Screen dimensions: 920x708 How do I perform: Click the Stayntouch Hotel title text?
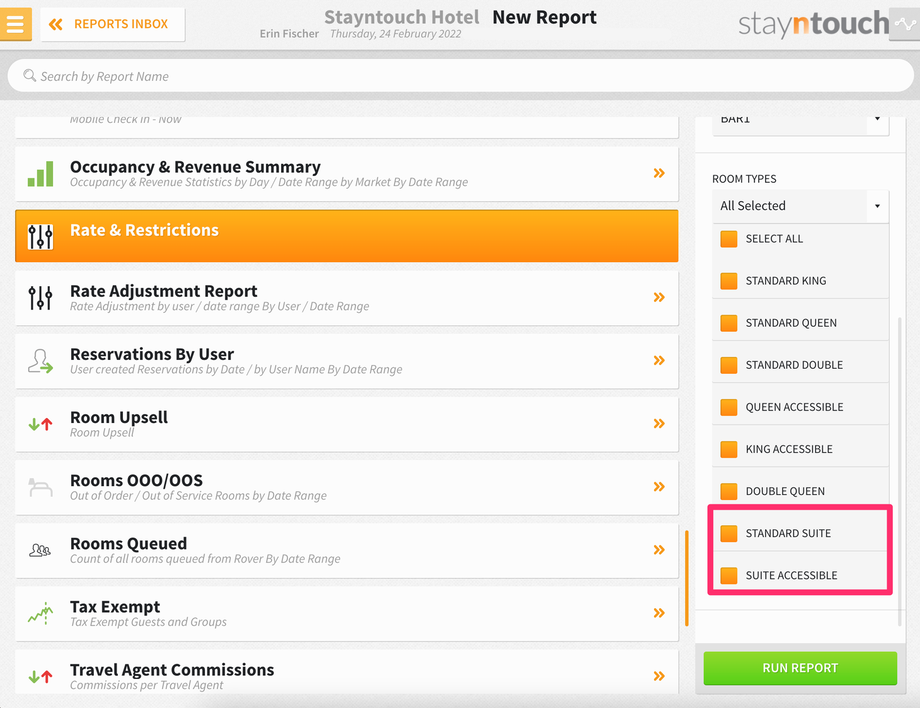(402, 17)
